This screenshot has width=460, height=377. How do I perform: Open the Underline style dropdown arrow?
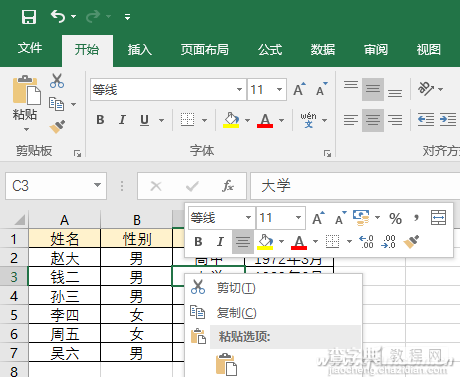click(161, 120)
